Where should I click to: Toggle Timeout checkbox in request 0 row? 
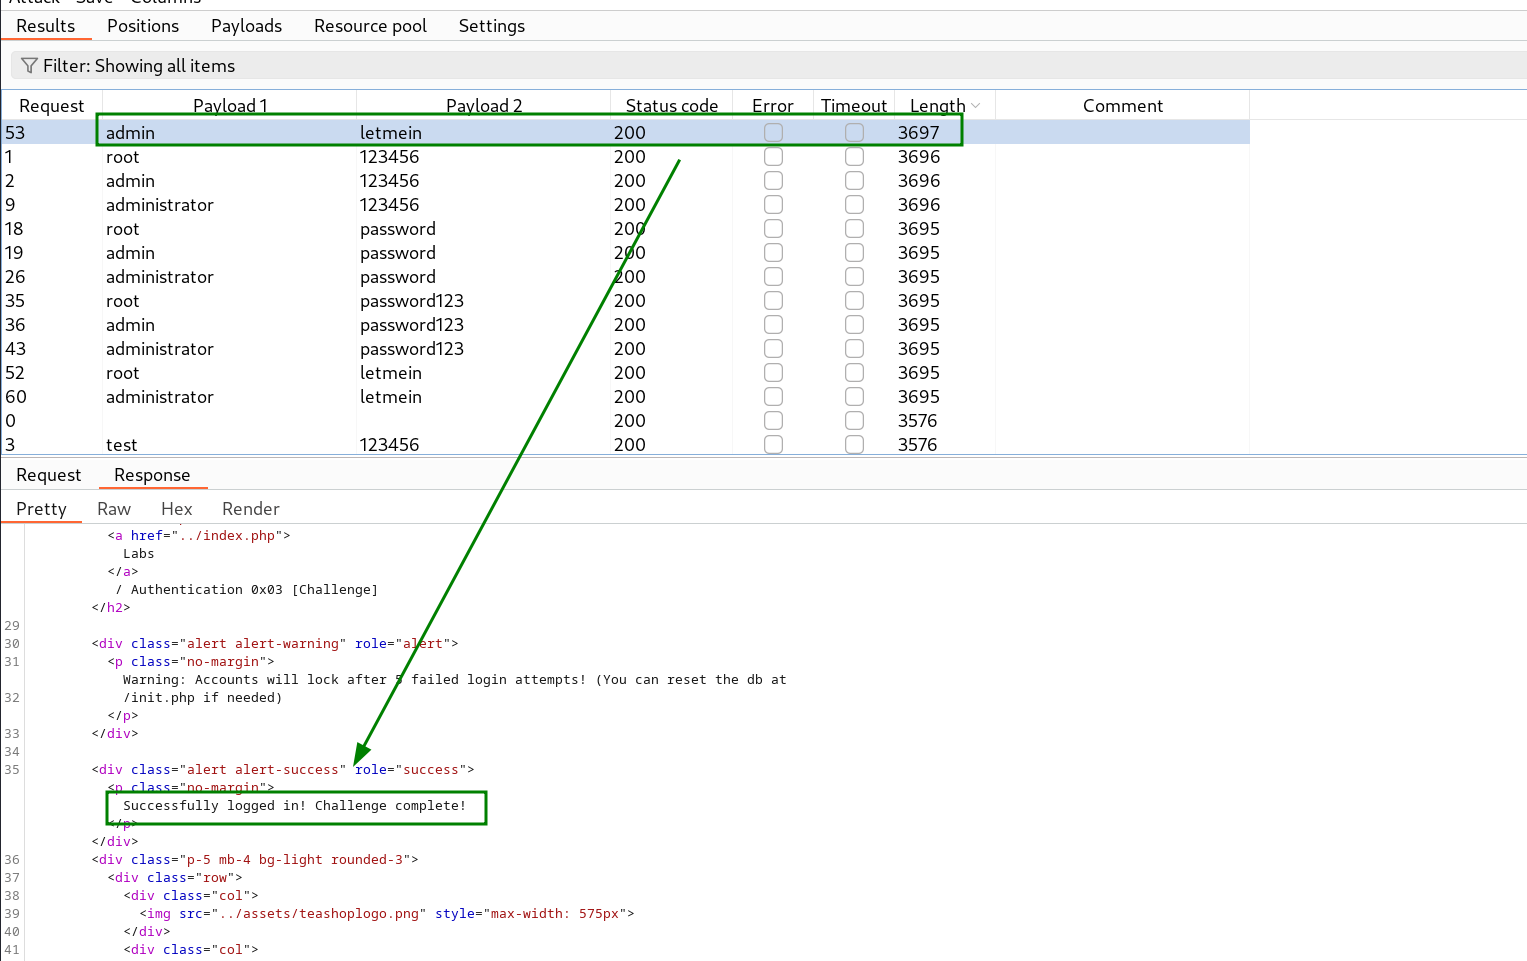pyautogui.click(x=854, y=421)
